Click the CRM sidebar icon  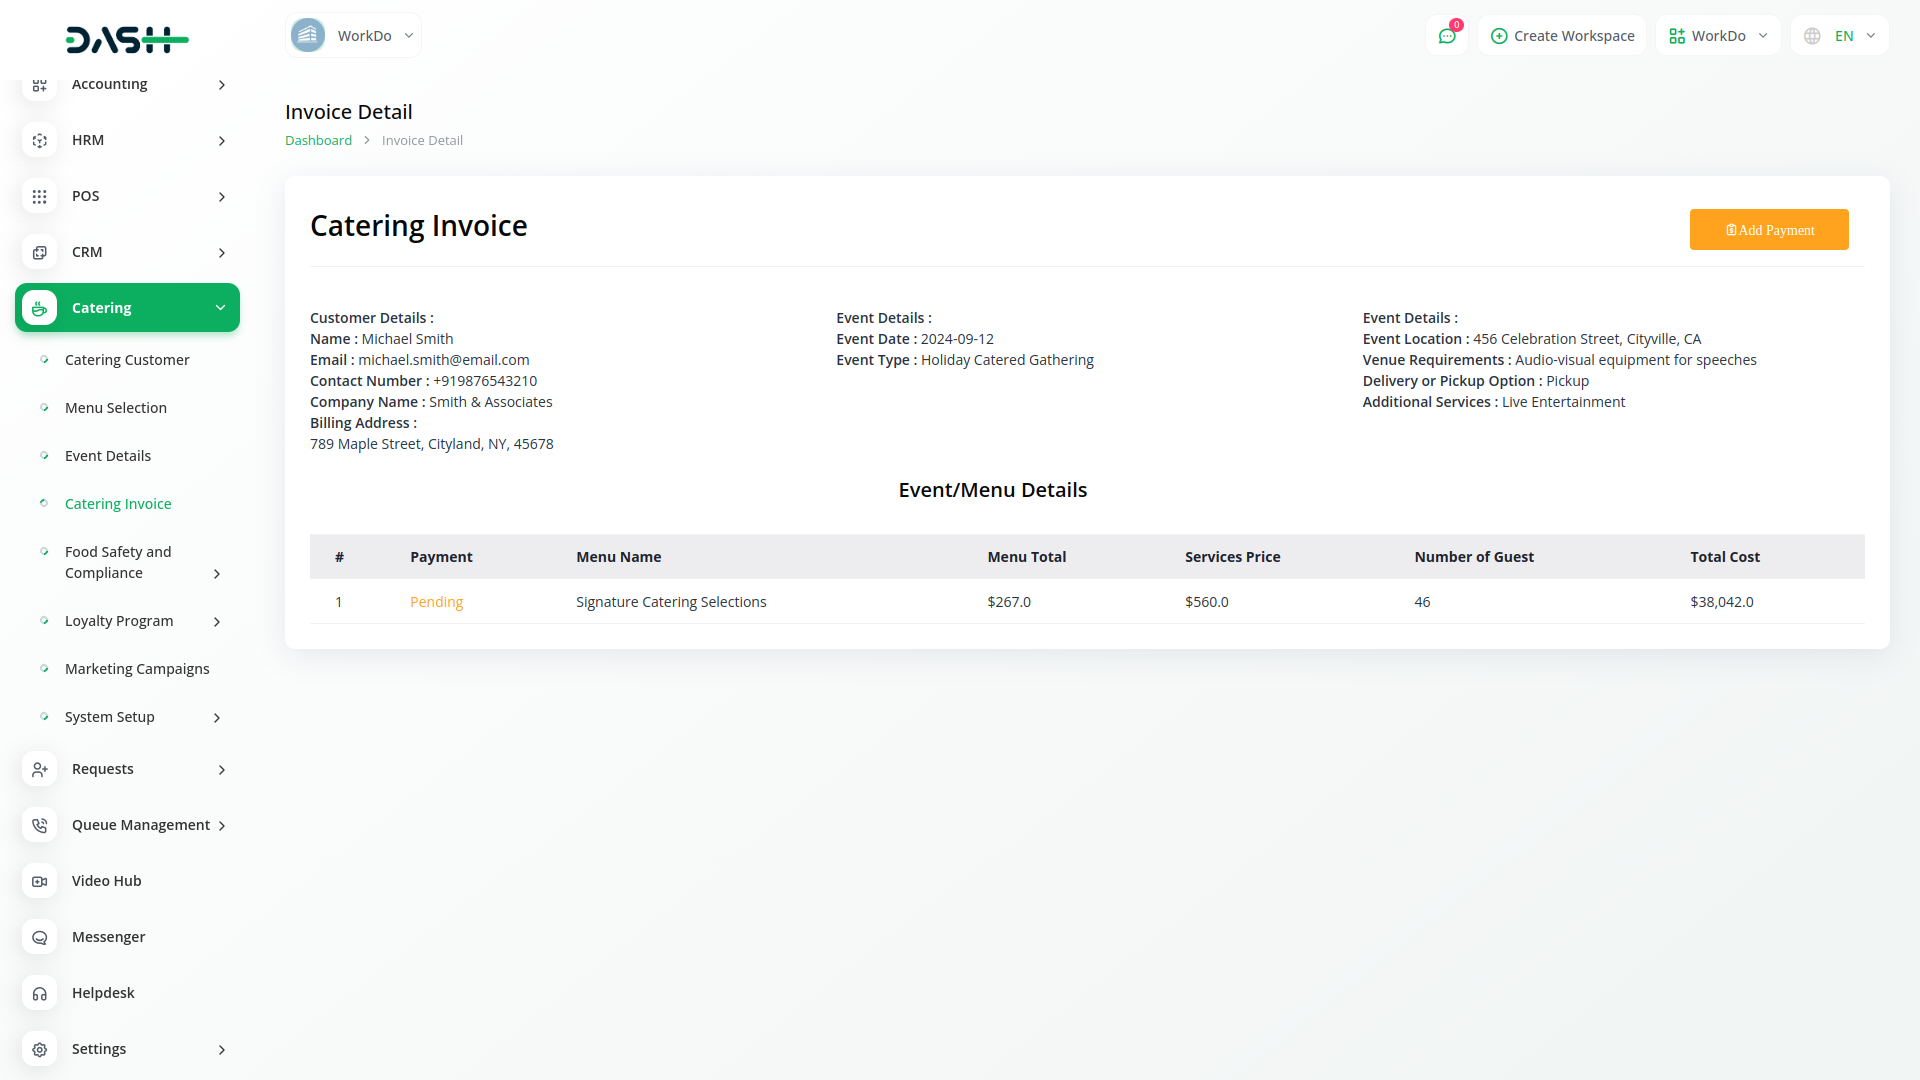[39, 253]
